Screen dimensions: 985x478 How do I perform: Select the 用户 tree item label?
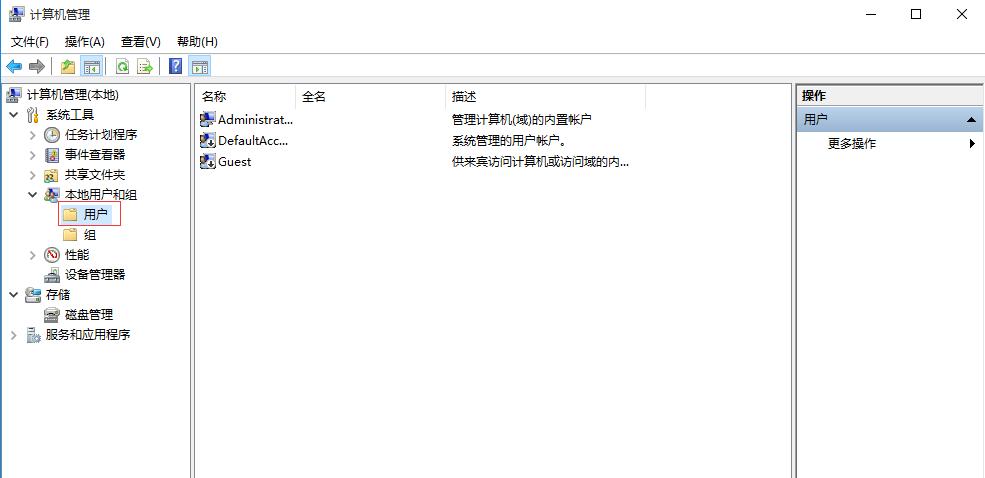pyautogui.click(x=95, y=215)
